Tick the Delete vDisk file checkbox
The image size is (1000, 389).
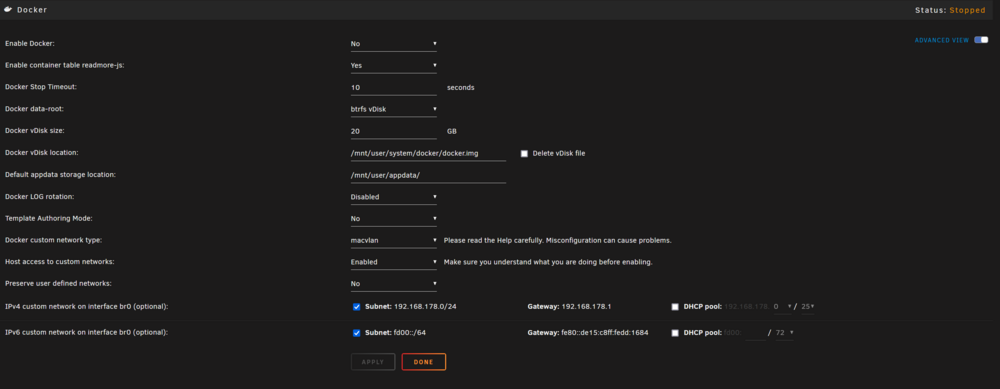[524, 154]
